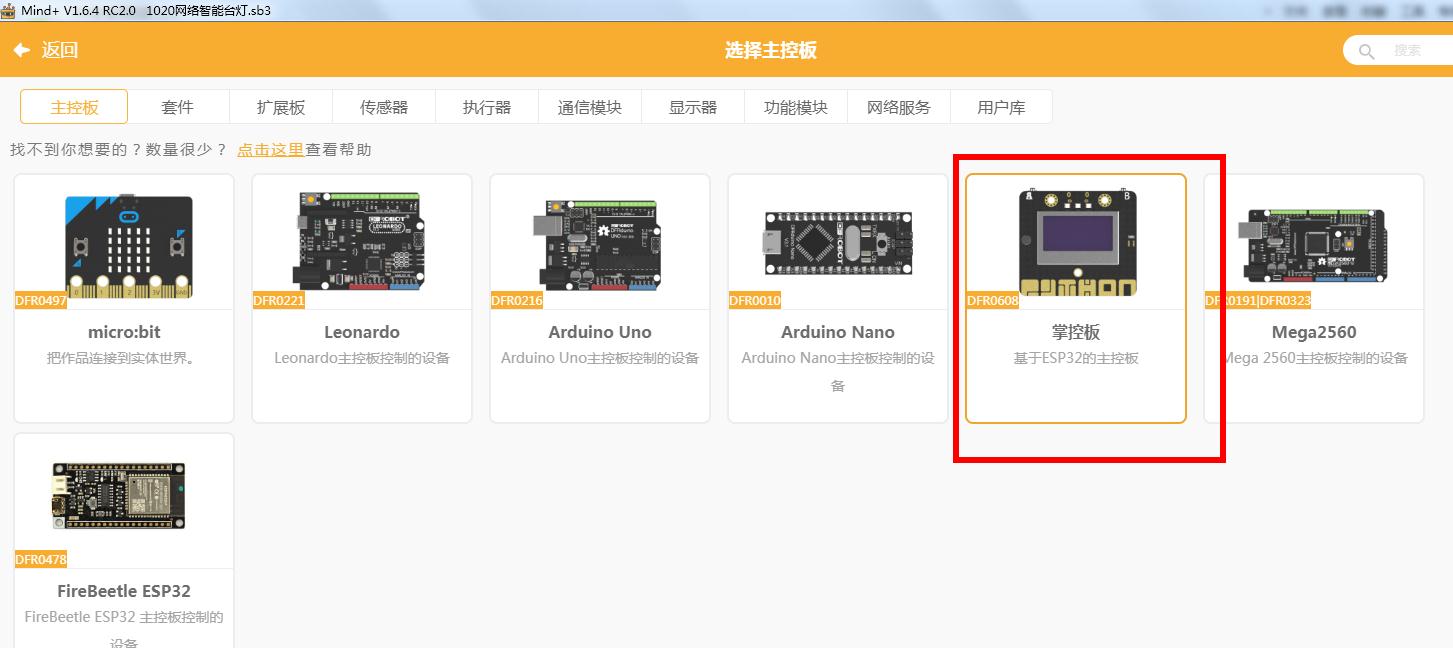
Task: Click description Arduino Uno主控板控制的设备
Action: coord(600,358)
